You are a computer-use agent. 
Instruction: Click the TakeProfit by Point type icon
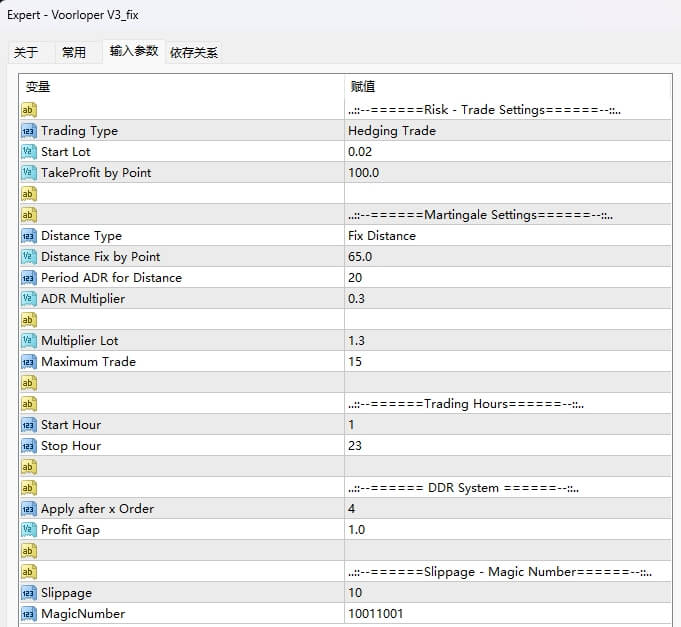click(29, 173)
